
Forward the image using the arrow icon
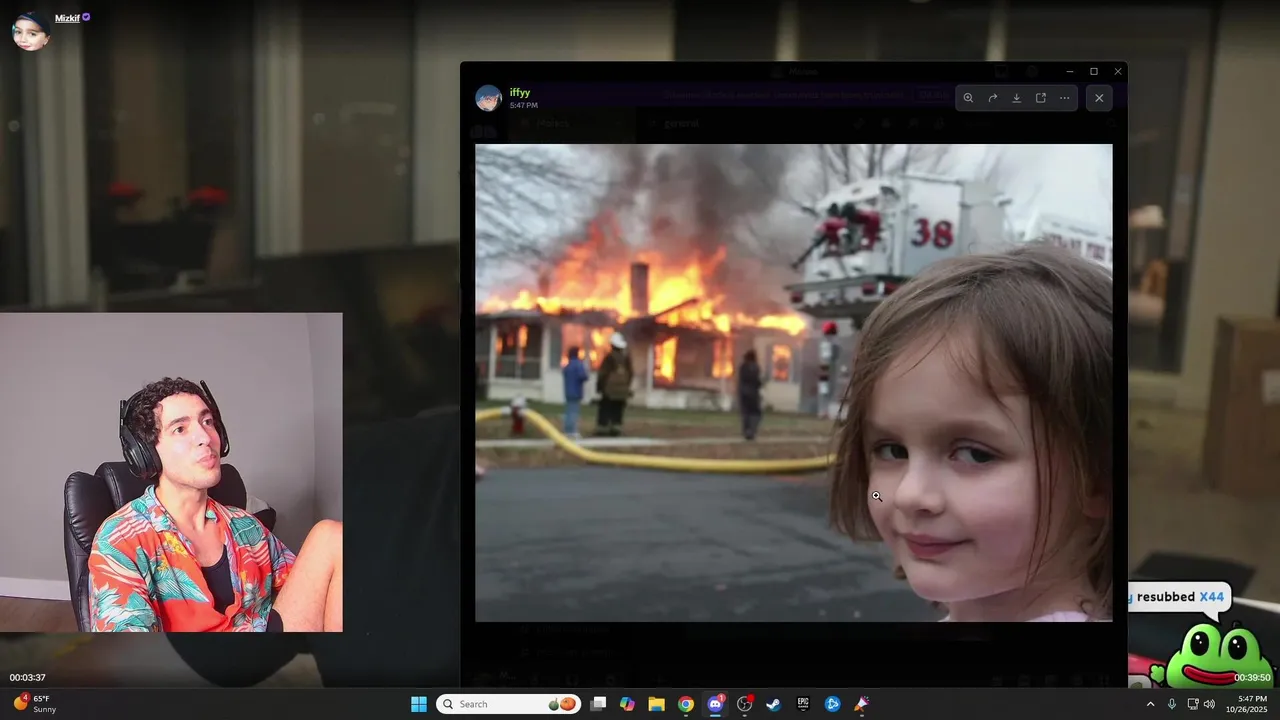pos(992,98)
